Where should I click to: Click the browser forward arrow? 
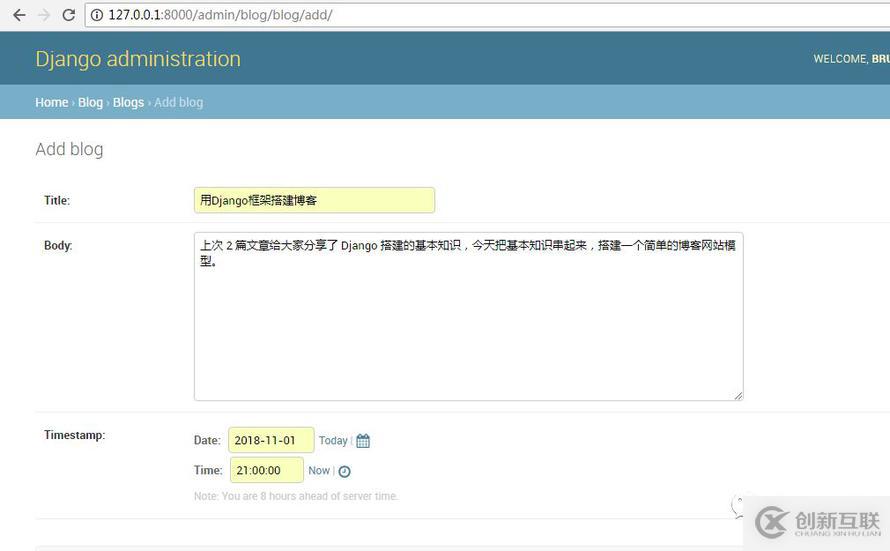tap(44, 15)
